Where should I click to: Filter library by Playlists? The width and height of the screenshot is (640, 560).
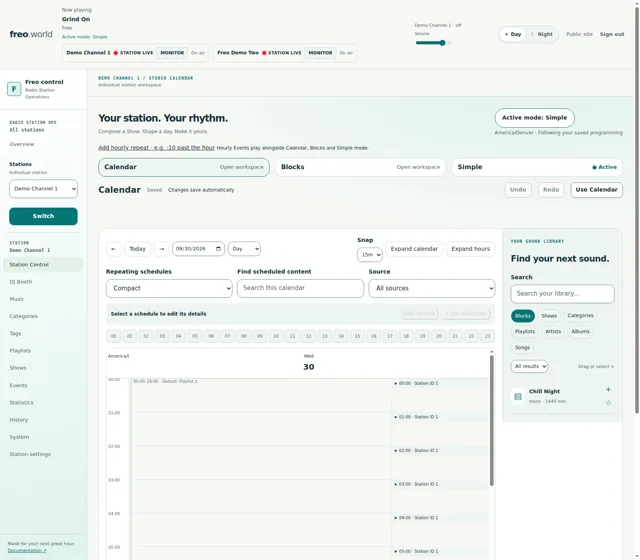point(524,331)
